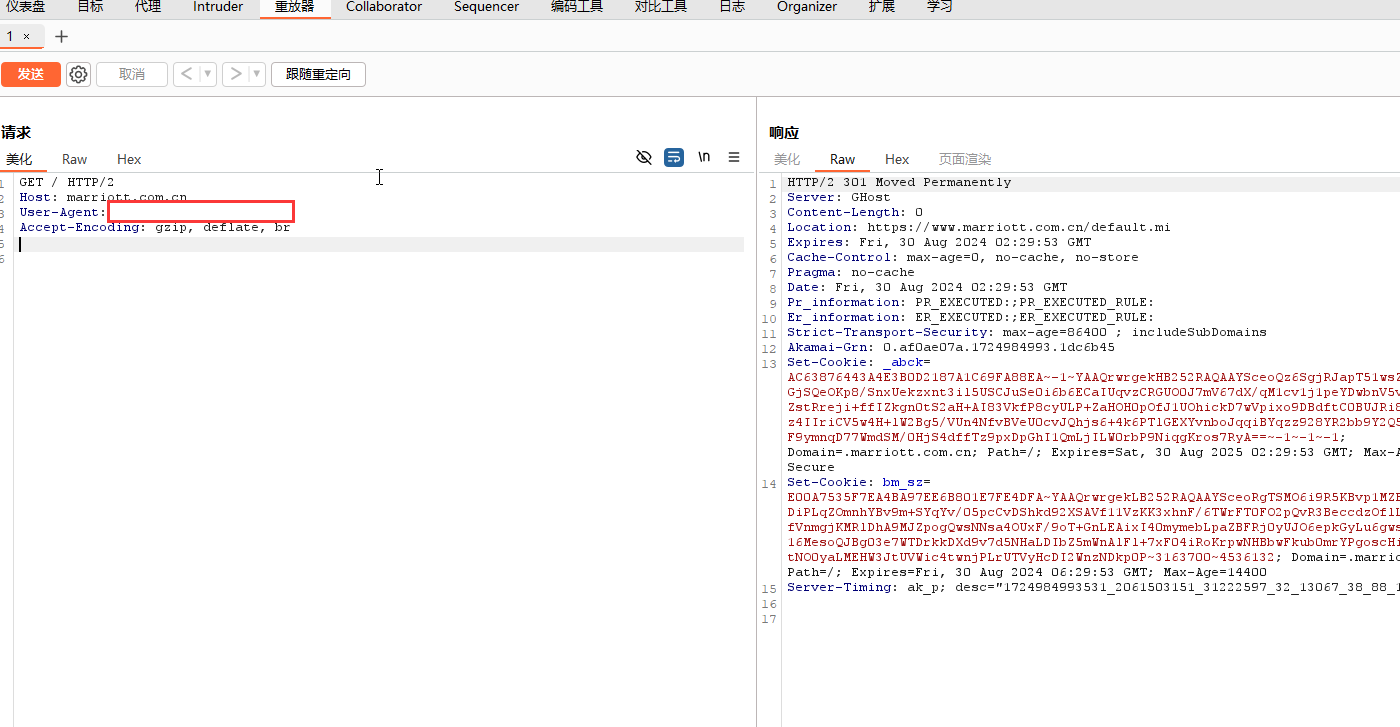This screenshot has width=1400, height=727.
Task: Click the empty line 5 in request editor
Action: tap(380, 244)
